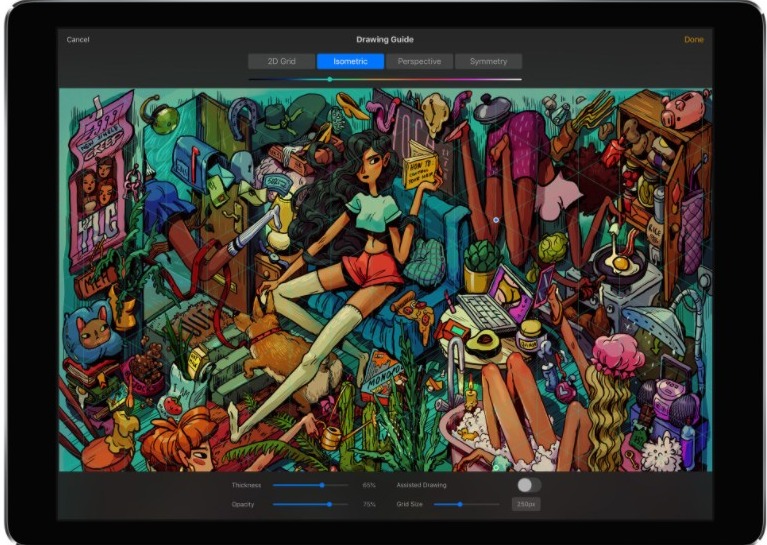The height and width of the screenshot is (545, 767).
Task: Click the guide color hue slider bar
Action: pyautogui.click(x=385, y=79)
